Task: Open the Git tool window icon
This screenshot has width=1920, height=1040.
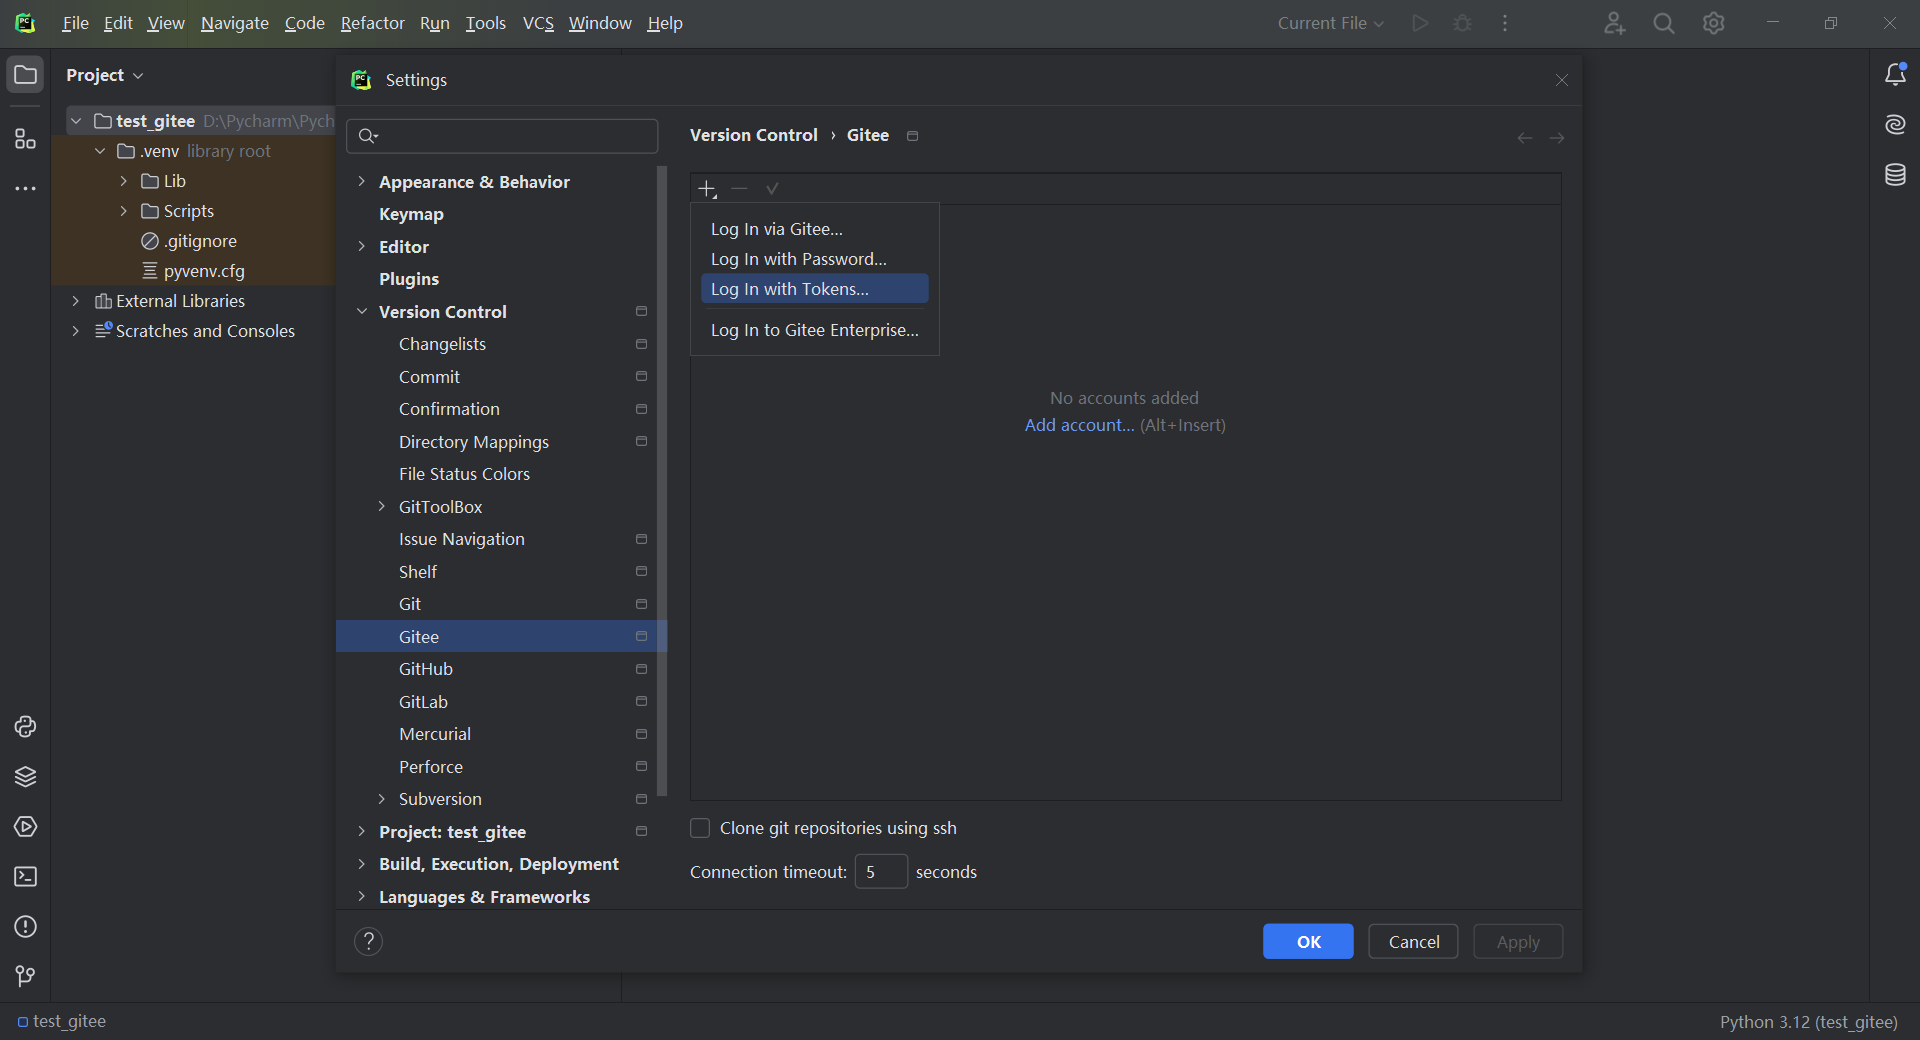Action: pos(25,976)
